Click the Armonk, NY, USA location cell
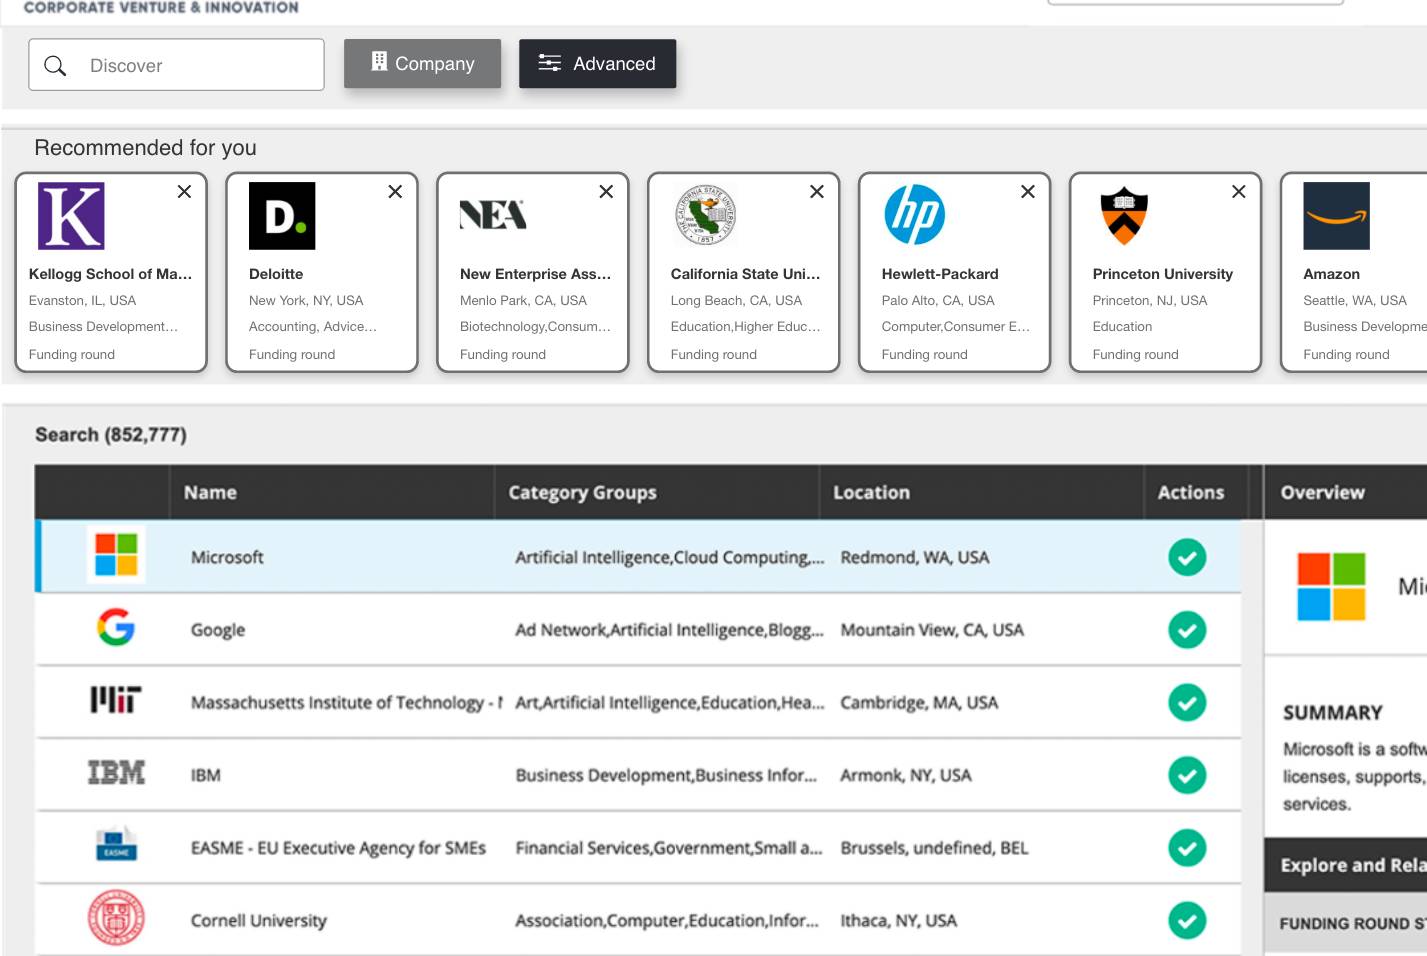Screen dimensions: 1427x956 click(906, 775)
